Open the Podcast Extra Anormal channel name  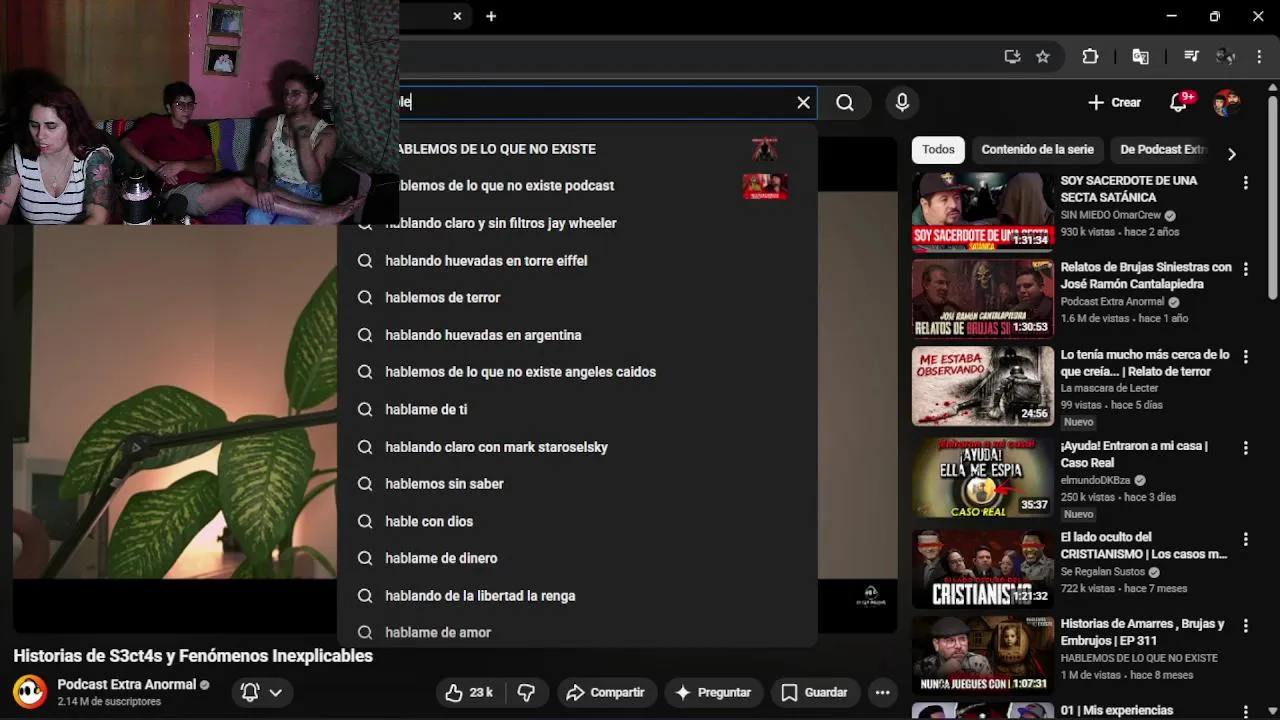pyautogui.click(x=126, y=685)
